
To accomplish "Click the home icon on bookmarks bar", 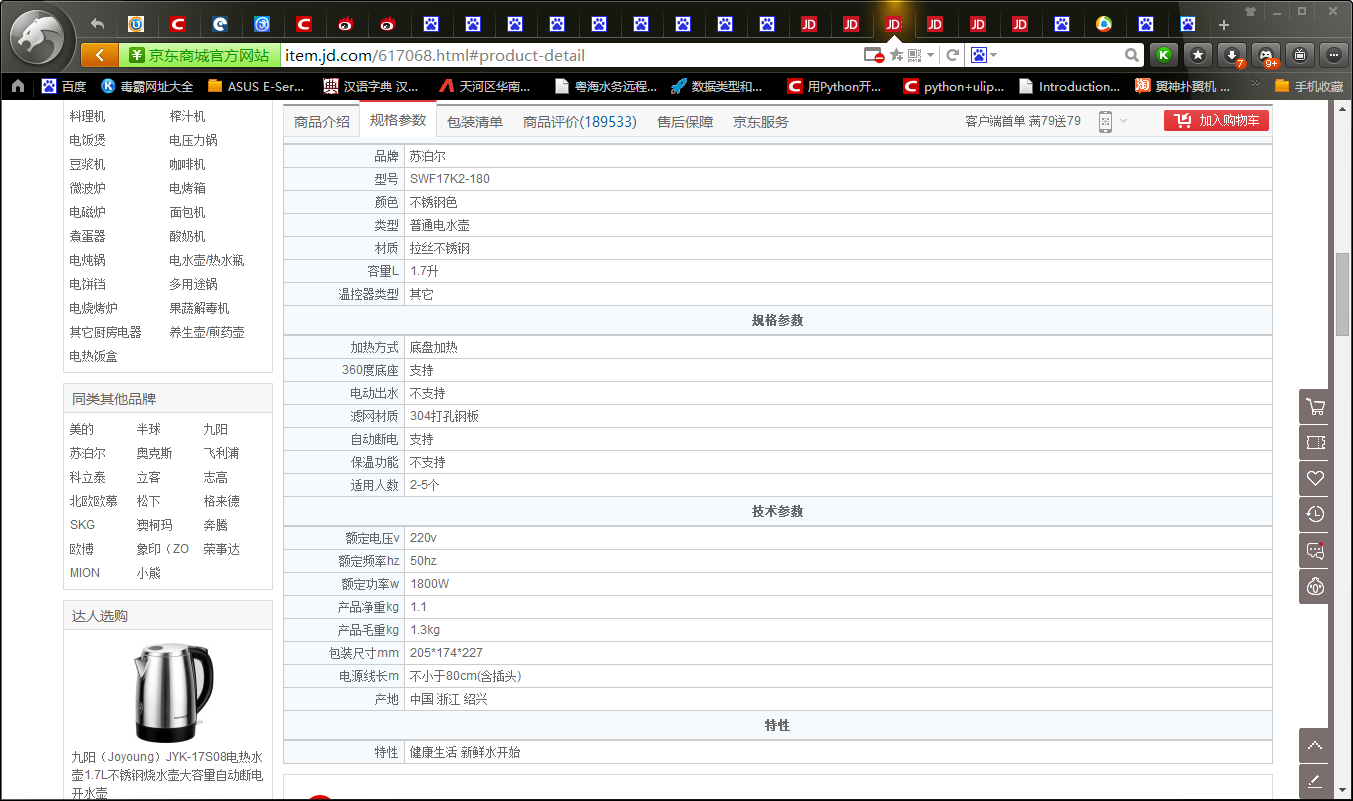I will point(18,86).
